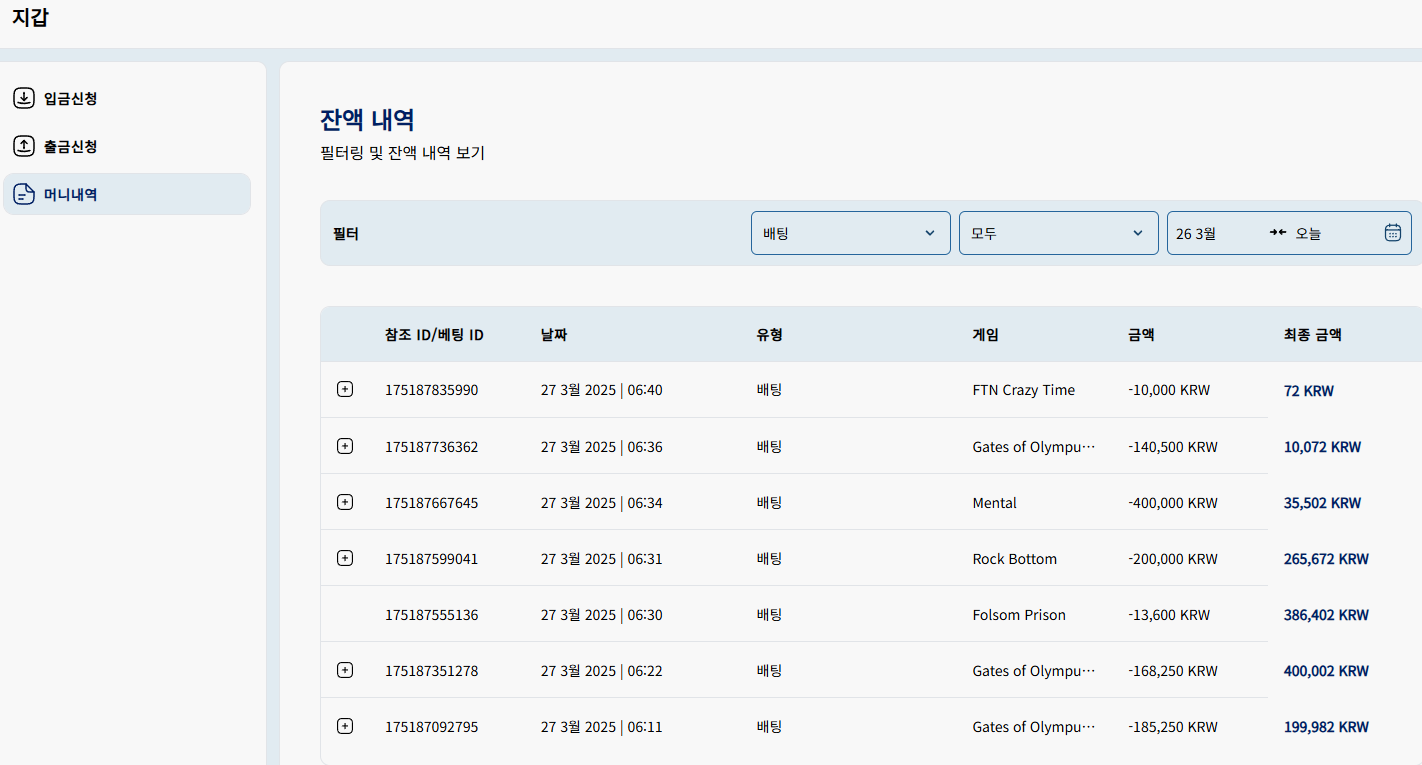The width and height of the screenshot is (1422, 765).
Task: Click date '27 3월 2025 | 06:31'
Action: 602,559
